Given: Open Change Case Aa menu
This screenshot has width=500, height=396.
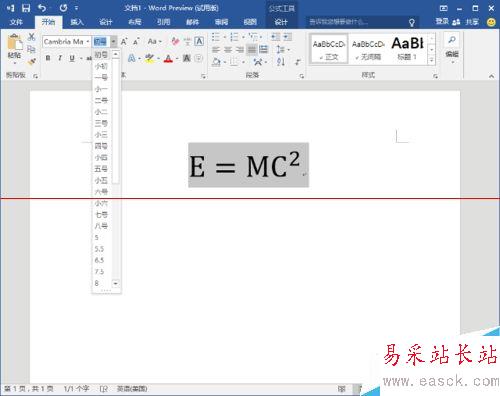Looking at the screenshot, I should pos(154,41).
